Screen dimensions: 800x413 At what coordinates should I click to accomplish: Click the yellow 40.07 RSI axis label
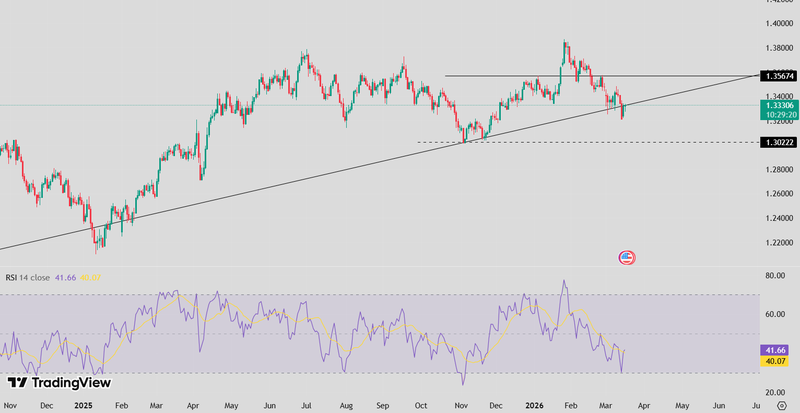tap(777, 361)
